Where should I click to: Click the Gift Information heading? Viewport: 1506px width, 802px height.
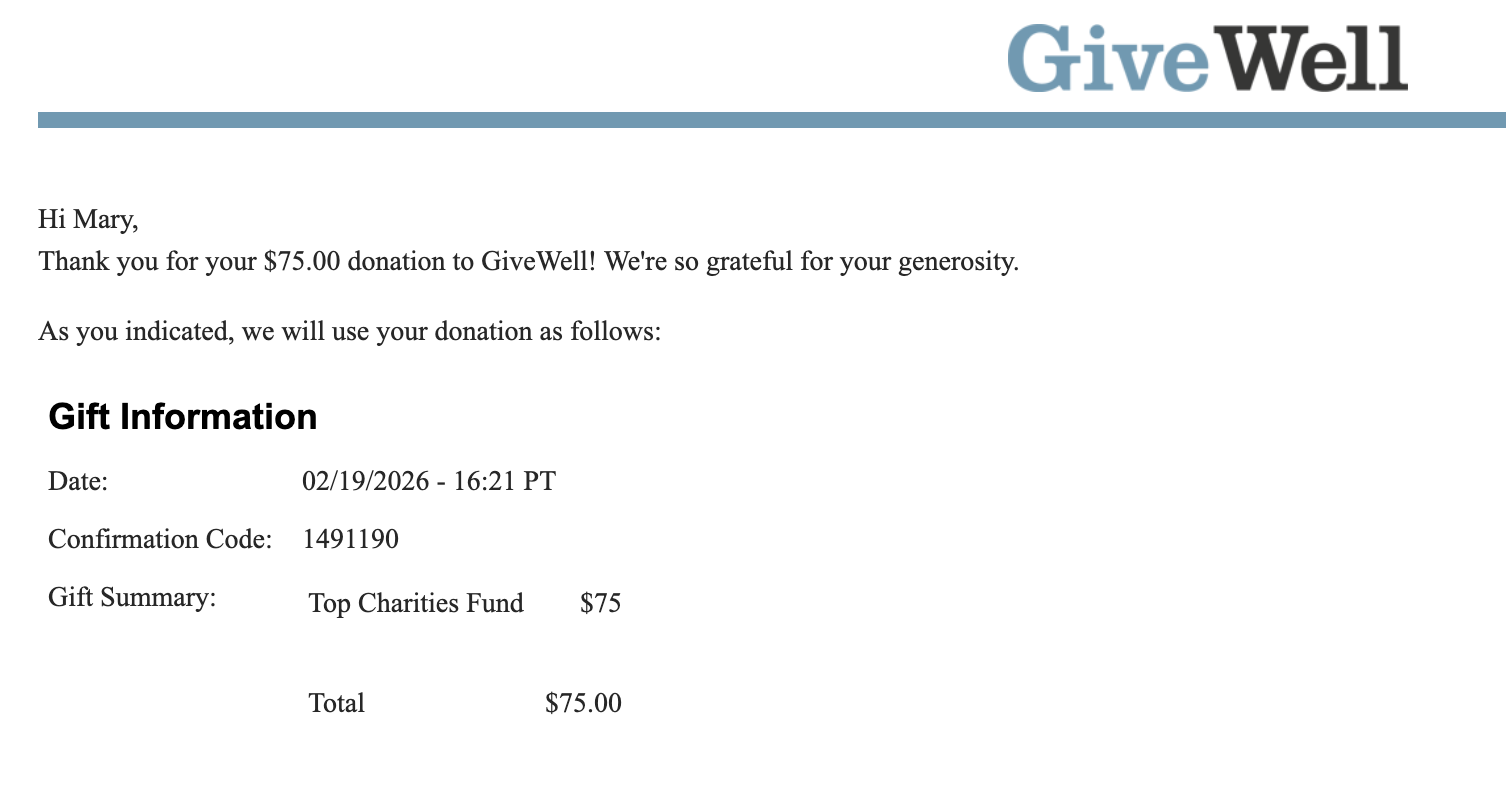pyautogui.click(x=182, y=417)
